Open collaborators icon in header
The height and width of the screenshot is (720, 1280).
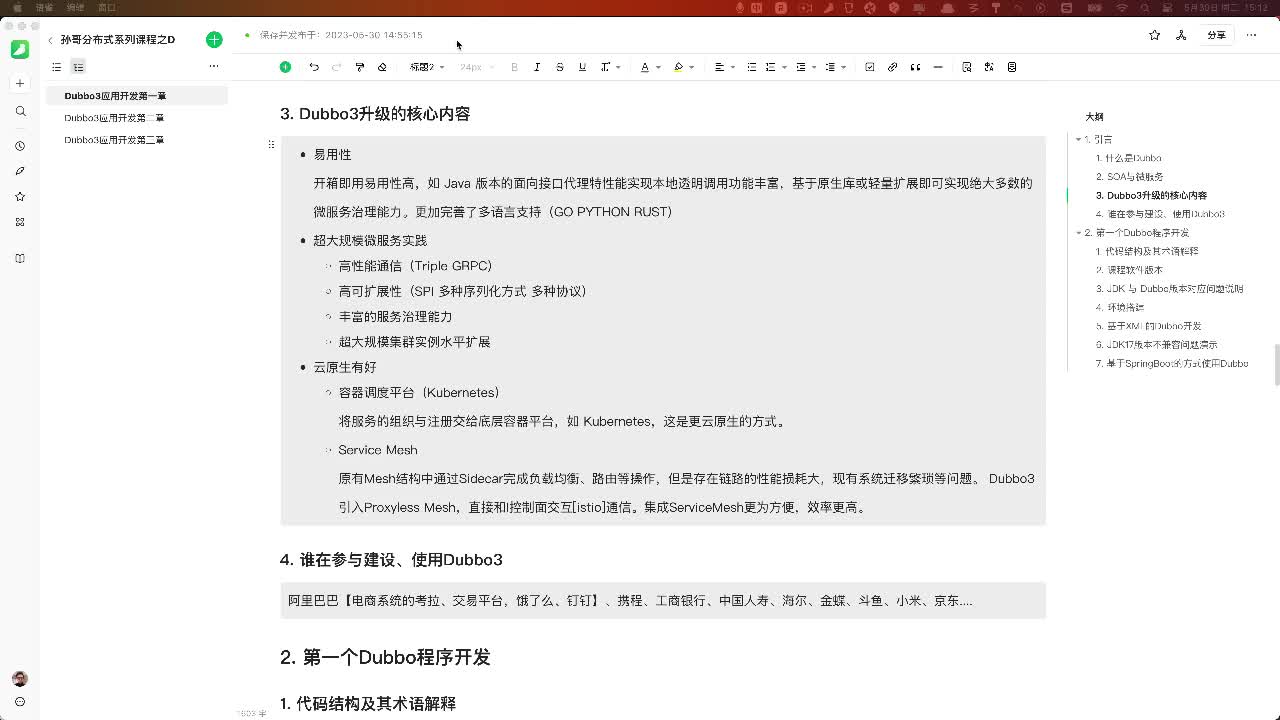(x=1181, y=35)
